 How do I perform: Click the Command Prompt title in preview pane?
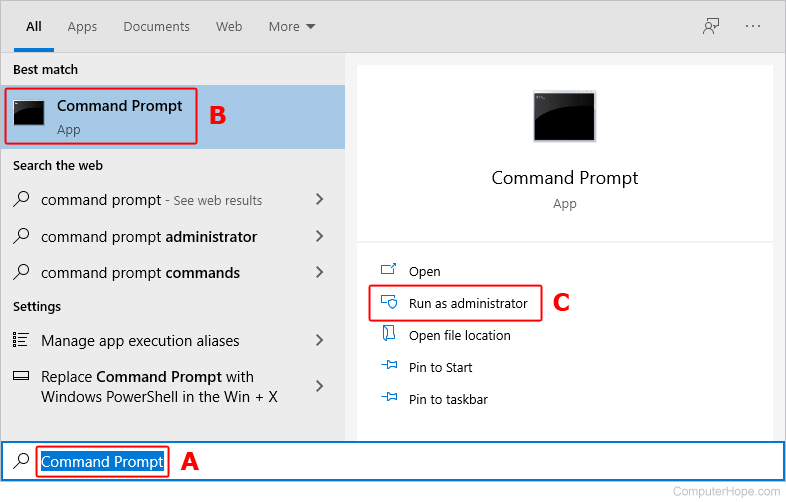click(x=564, y=178)
